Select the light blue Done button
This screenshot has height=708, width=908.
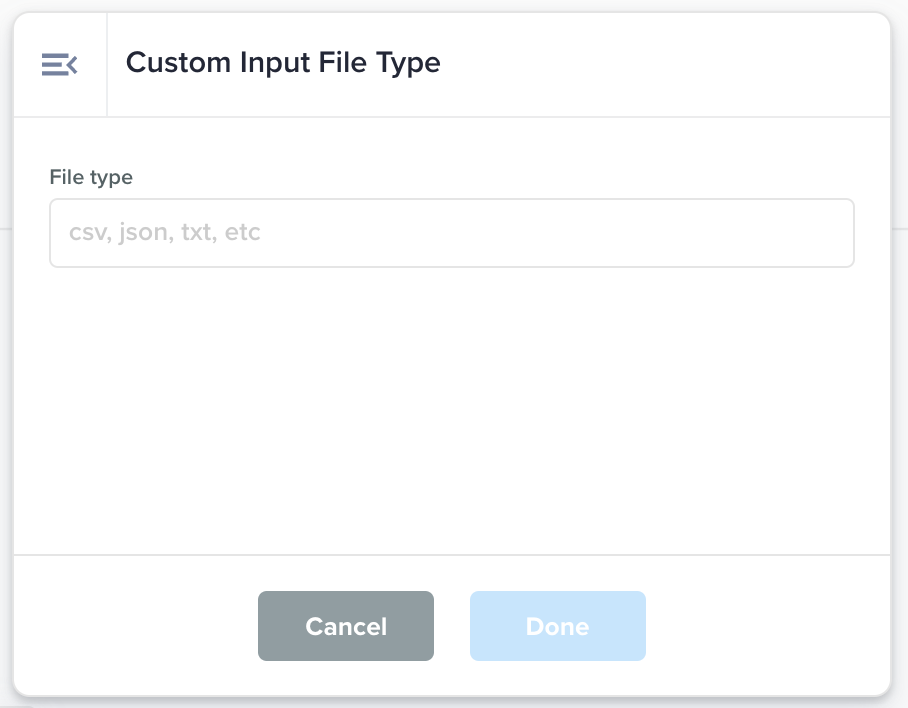pos(557,626)
